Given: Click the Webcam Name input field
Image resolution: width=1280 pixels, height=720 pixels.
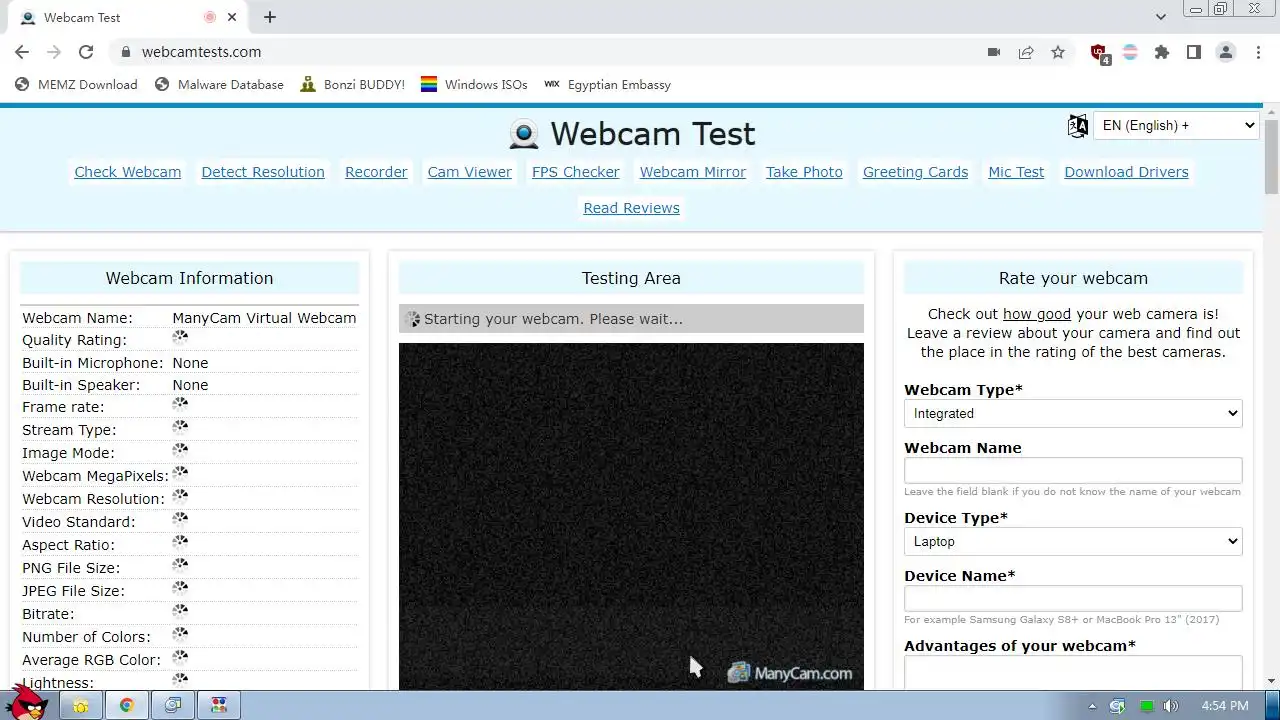Looking at the screenshot, I should point(1073,471).
